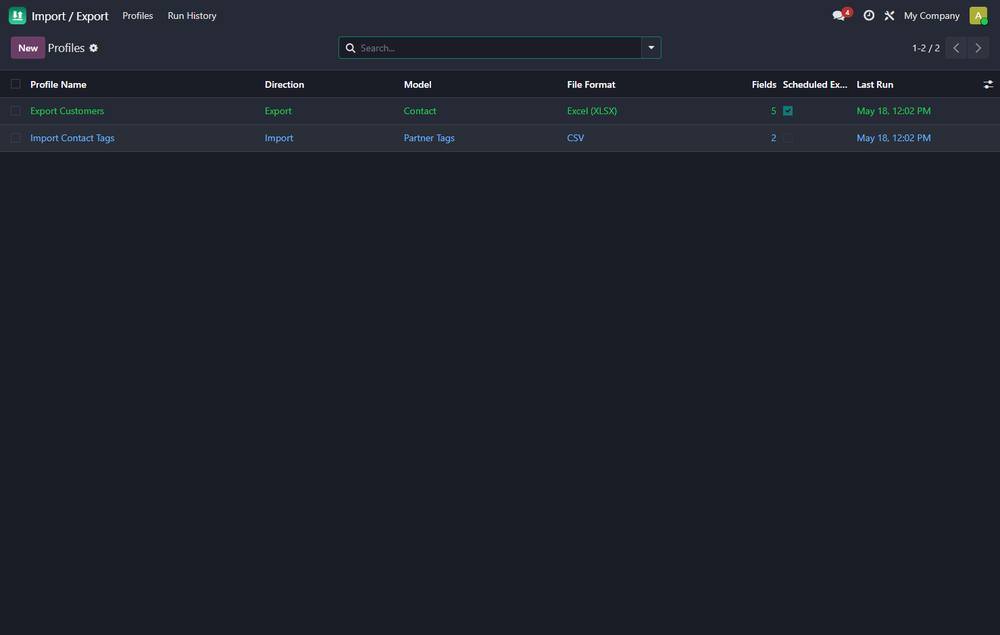This screenshot has width=1000, height=635.
Task: Open the debug tools wrench icon
Action: [x=889, y=15]
